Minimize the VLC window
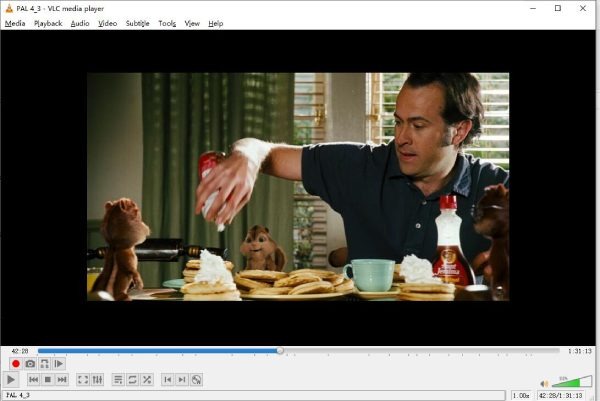600x401 pixels. [533, 8]
